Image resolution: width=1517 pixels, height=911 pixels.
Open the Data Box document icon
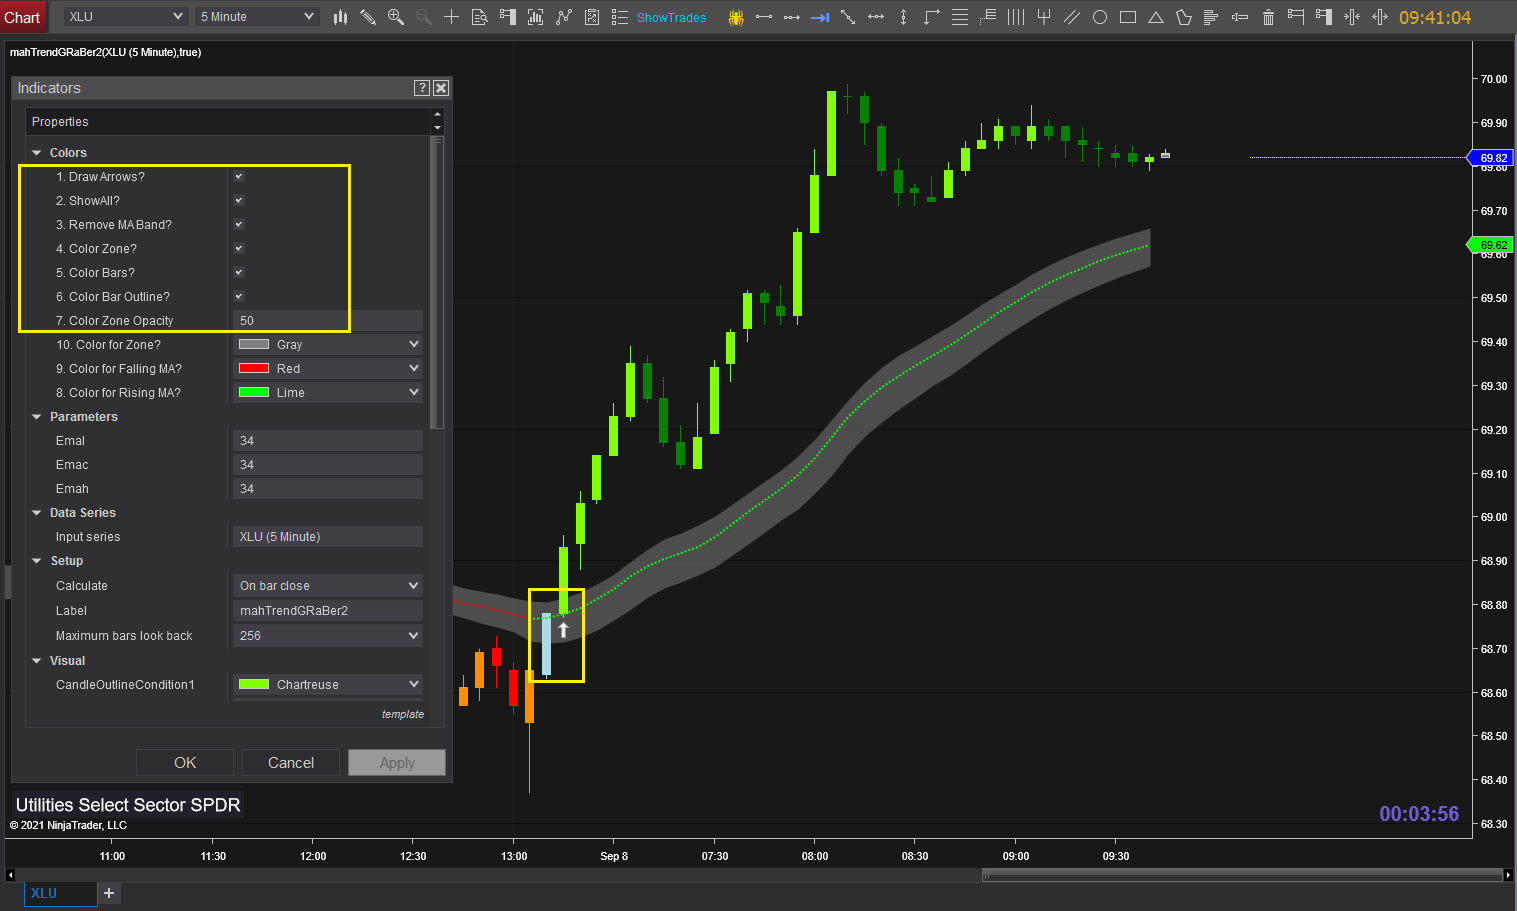[x=479, y=17]
